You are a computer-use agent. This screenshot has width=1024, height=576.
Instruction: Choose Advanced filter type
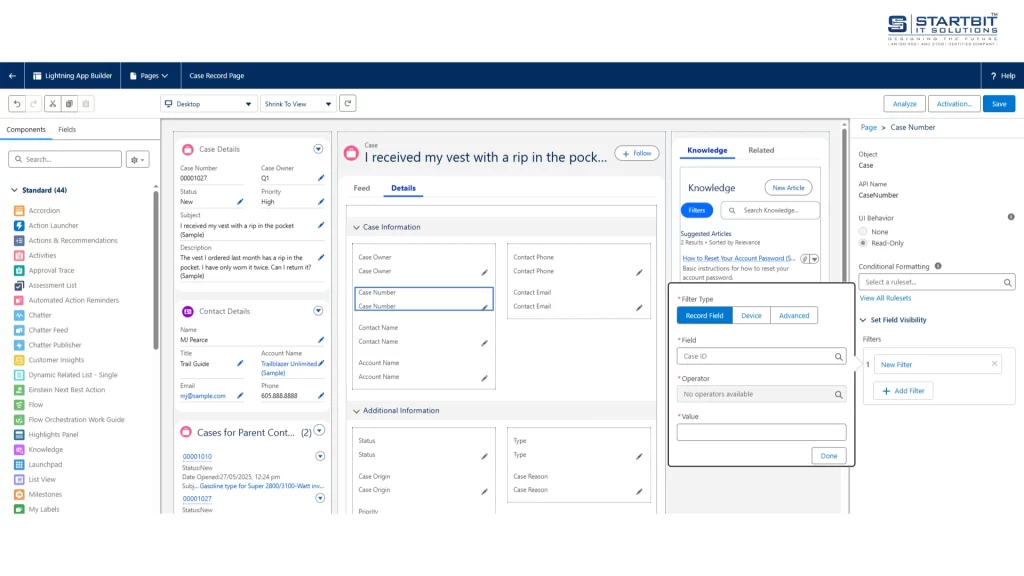794,315
